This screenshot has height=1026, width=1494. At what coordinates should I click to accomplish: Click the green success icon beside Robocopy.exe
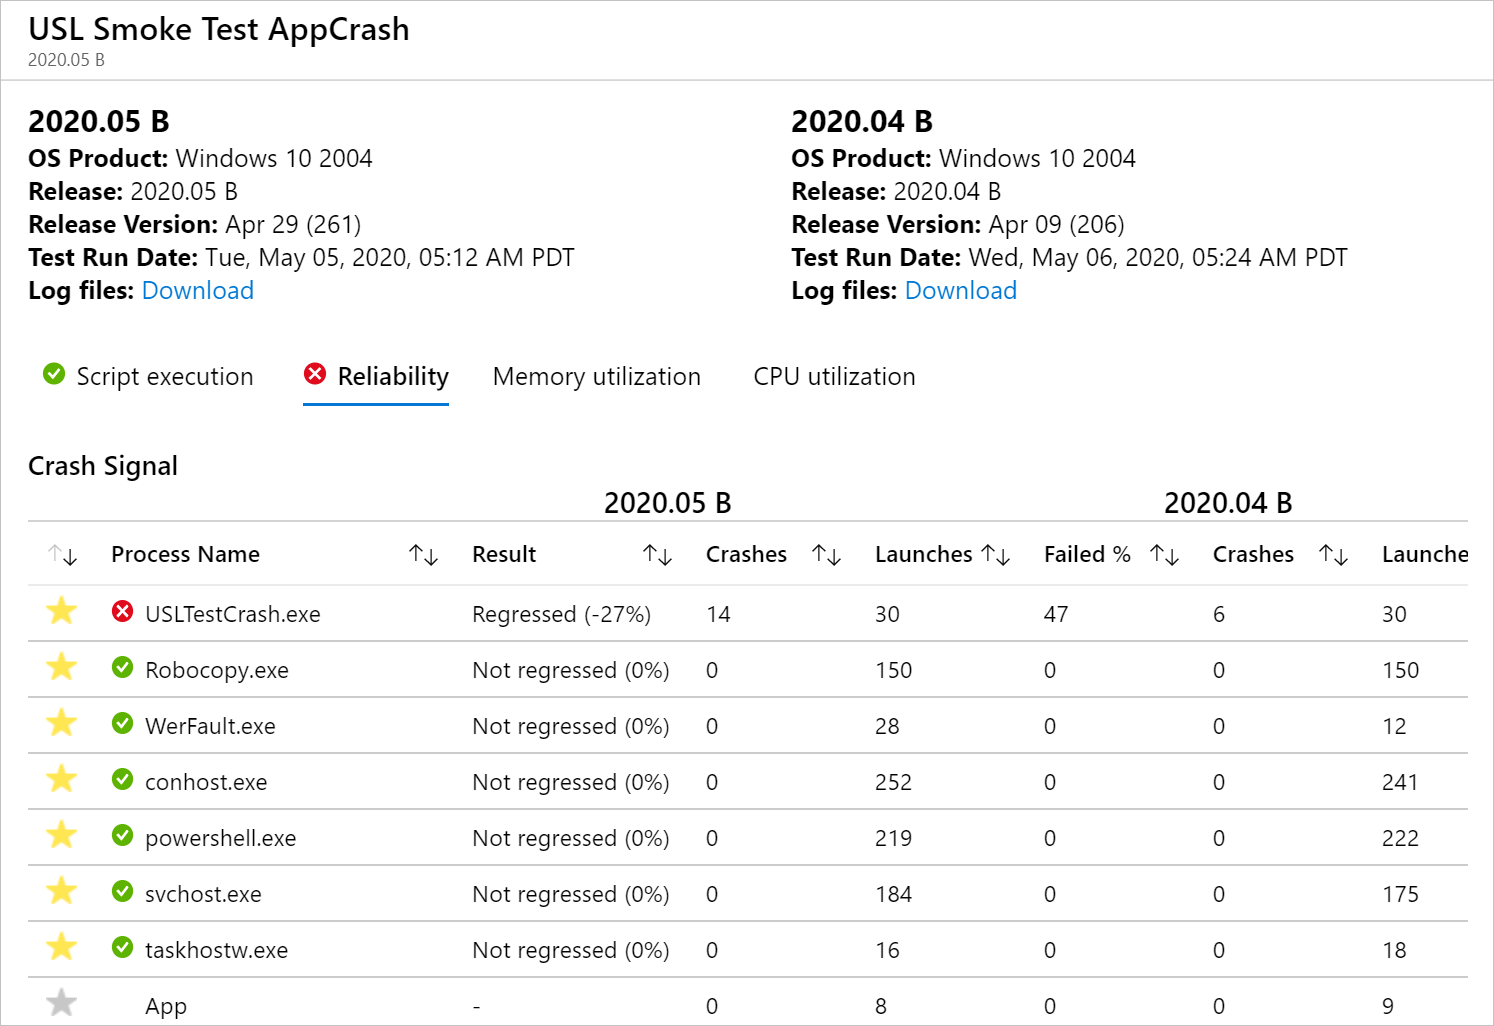pyautogui.click(x=122, y=670)
